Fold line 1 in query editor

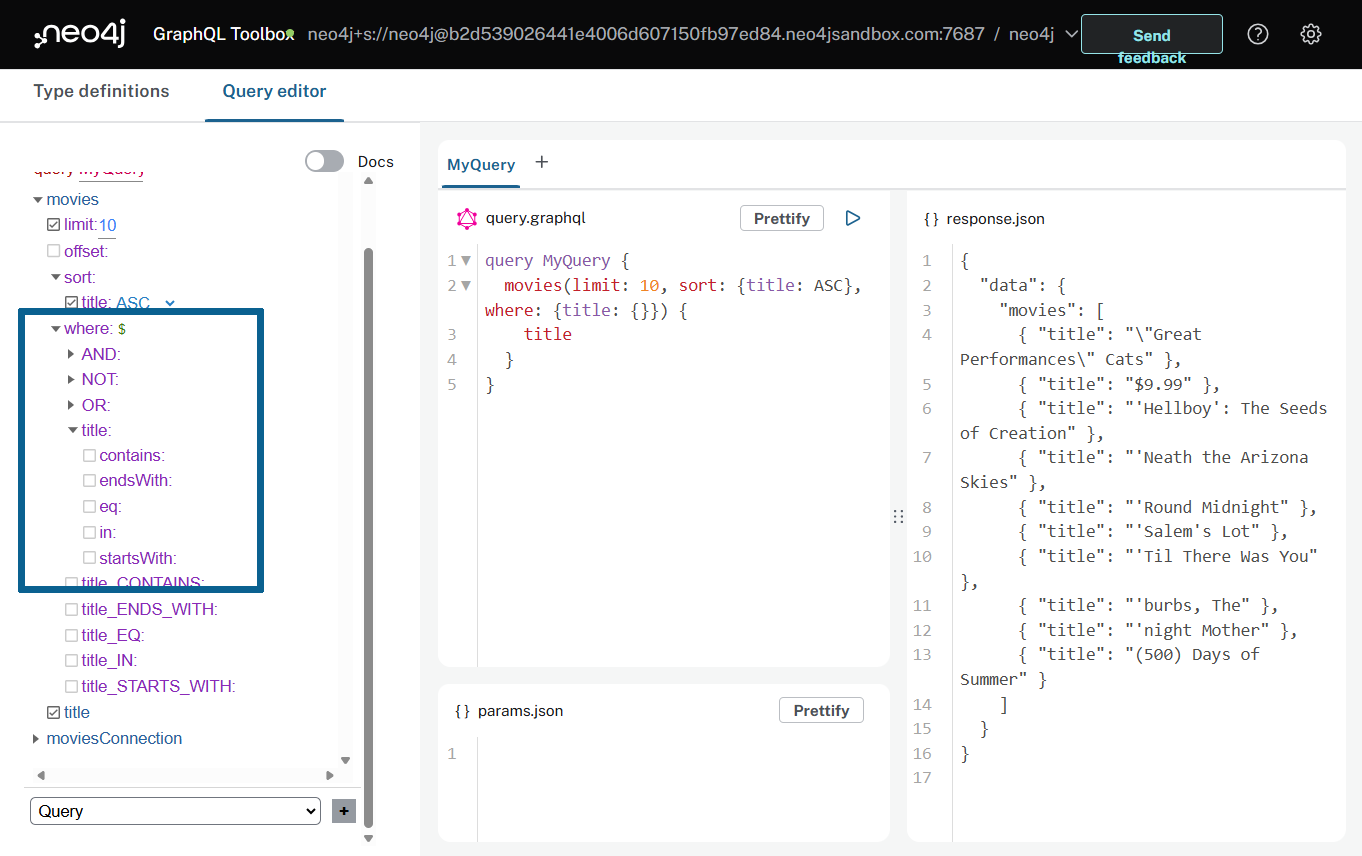pos(466,261)
